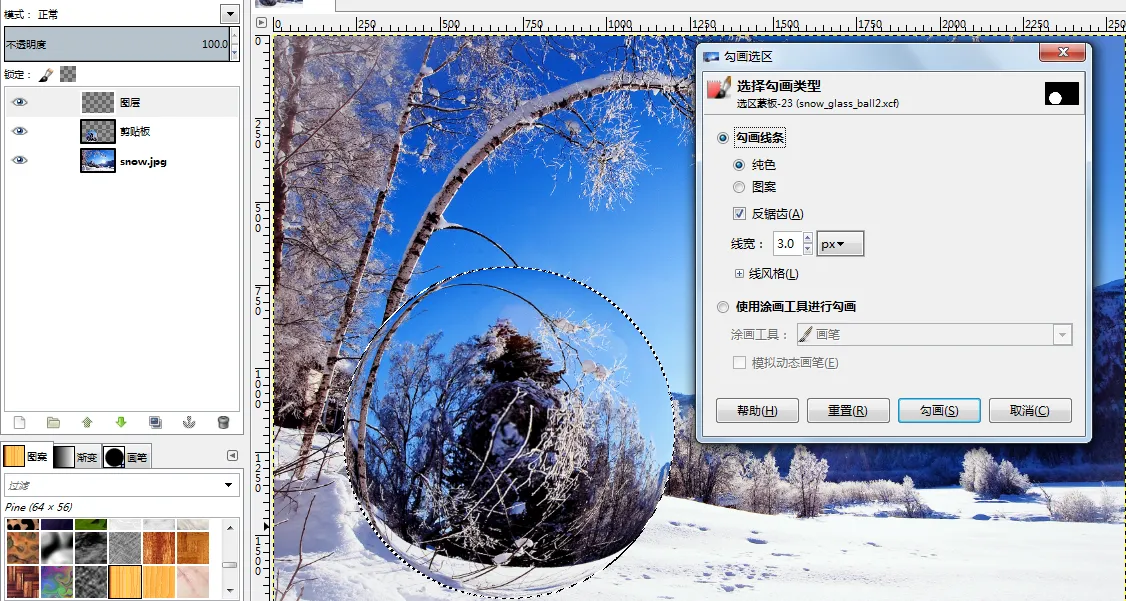Select the selected Pine pattern swatch
This screenshot has height=601, width=1126.
(x=125, y=582)
